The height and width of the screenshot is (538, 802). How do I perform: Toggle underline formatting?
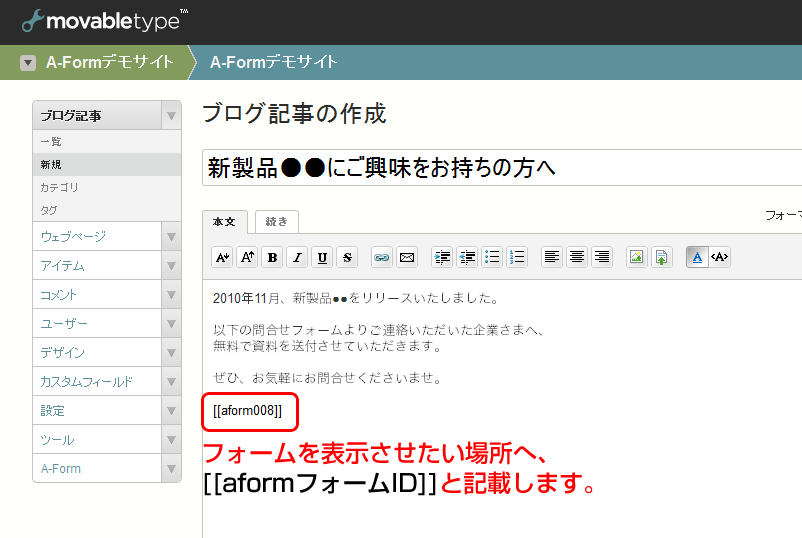tap(322, 257)
